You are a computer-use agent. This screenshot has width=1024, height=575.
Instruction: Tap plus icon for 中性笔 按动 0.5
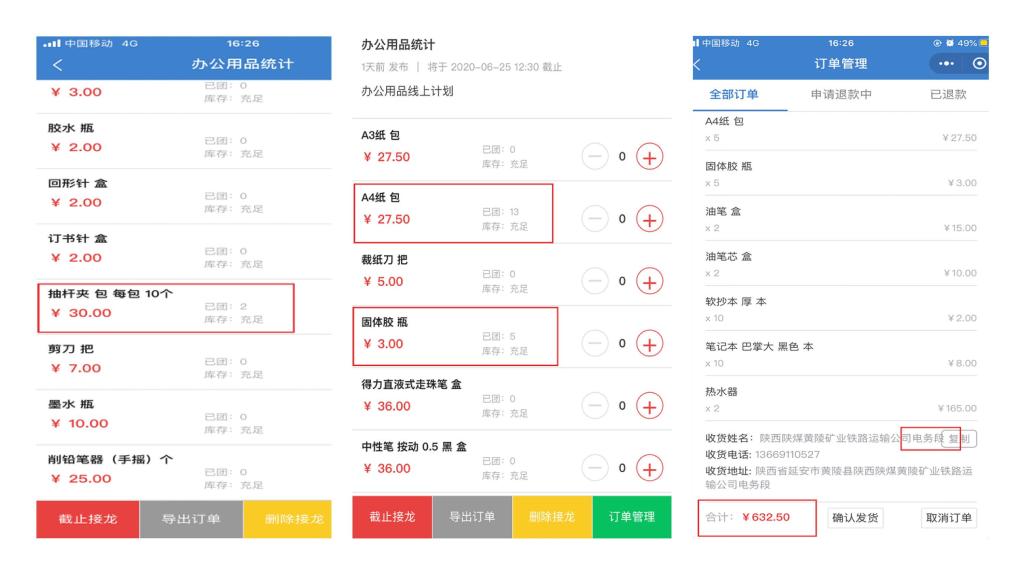coord(650,467)
